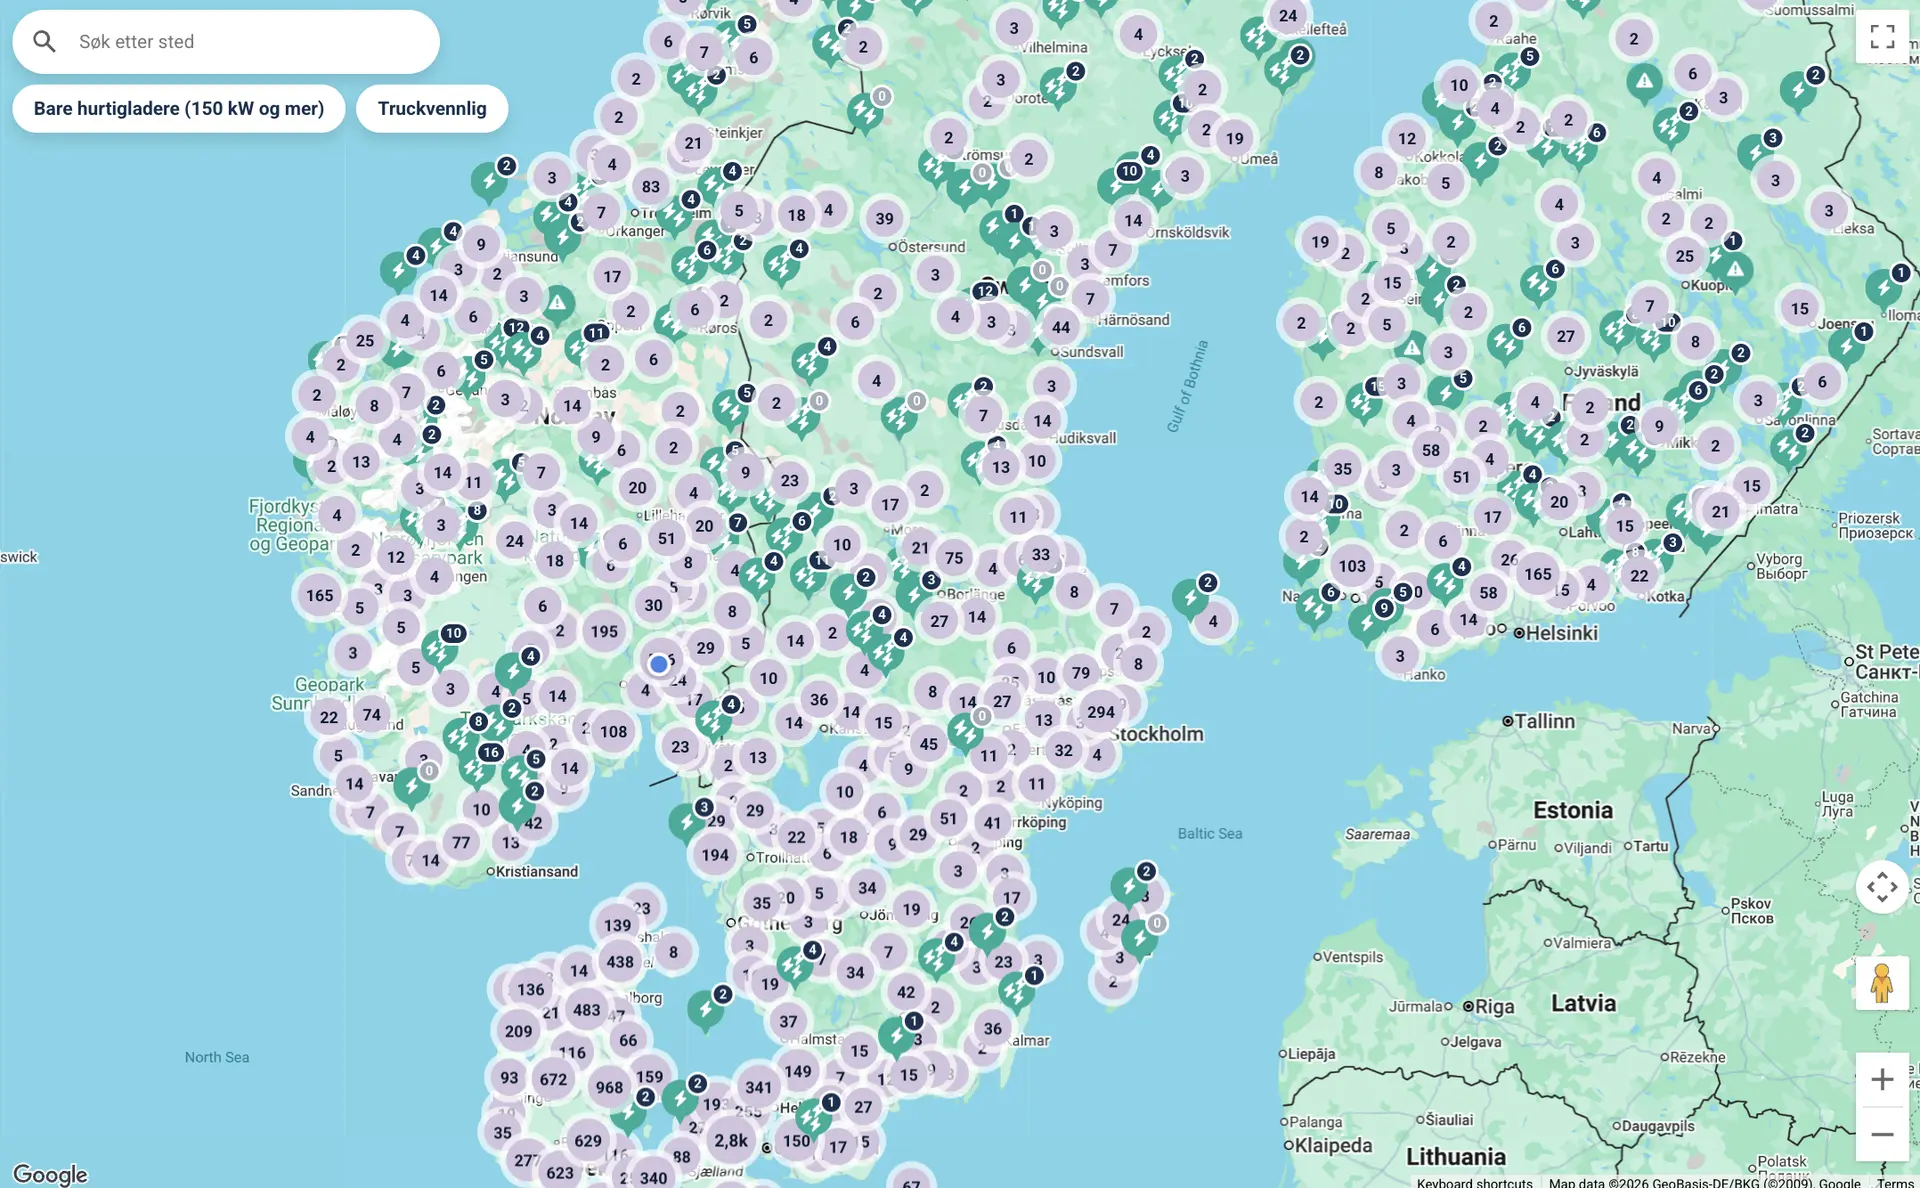This screenshot has height=1188, width=1920.
Task: Open cluster marker '79'
Action: (x=1081, y=673)
